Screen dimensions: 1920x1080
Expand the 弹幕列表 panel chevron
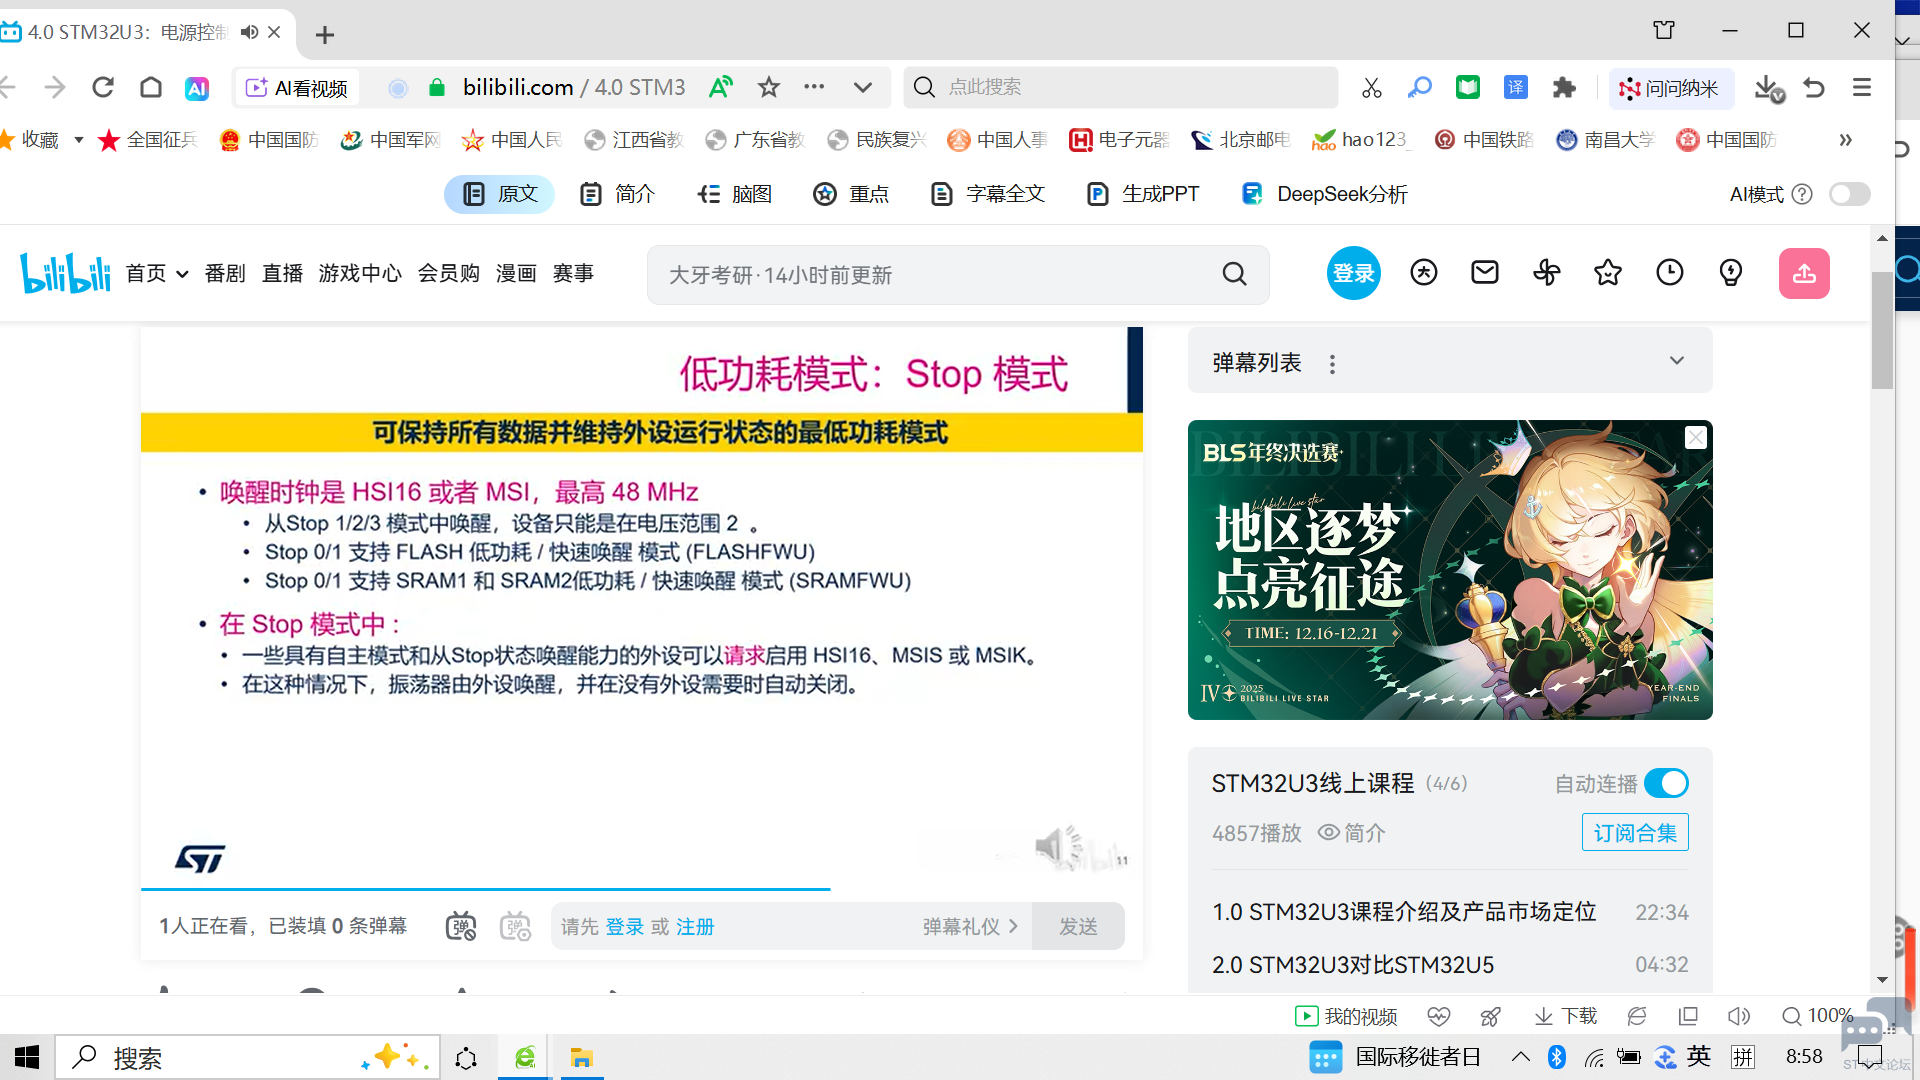click(1677, 361)
